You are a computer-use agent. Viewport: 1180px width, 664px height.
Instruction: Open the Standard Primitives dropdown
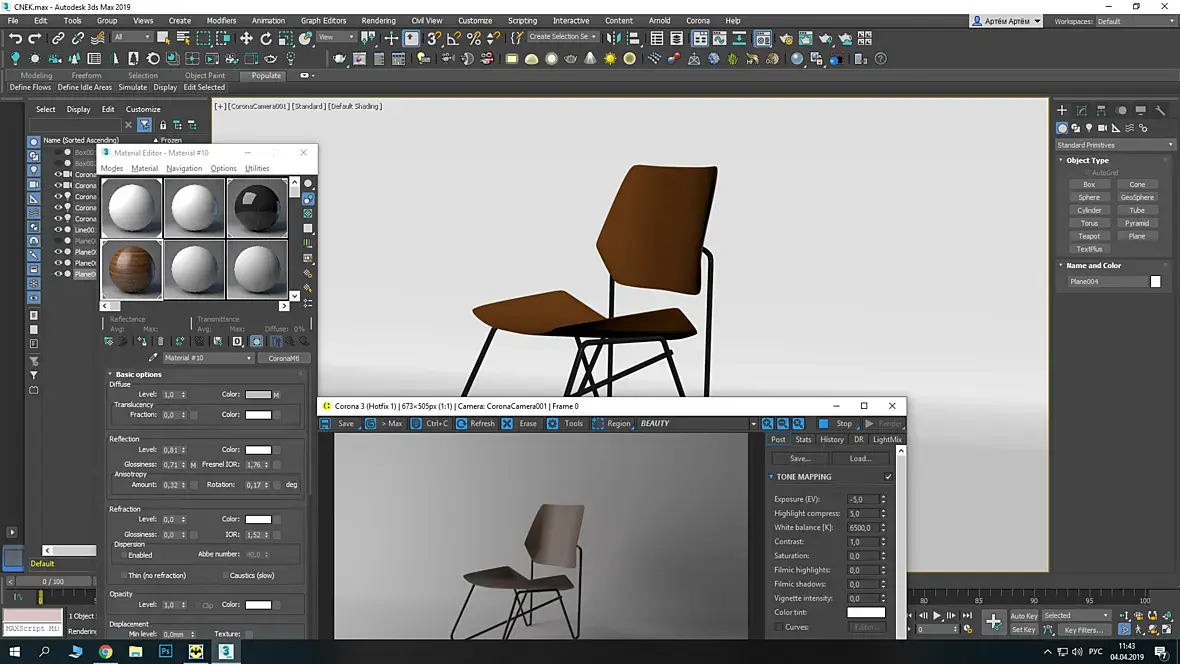[x=1115, y=145]
